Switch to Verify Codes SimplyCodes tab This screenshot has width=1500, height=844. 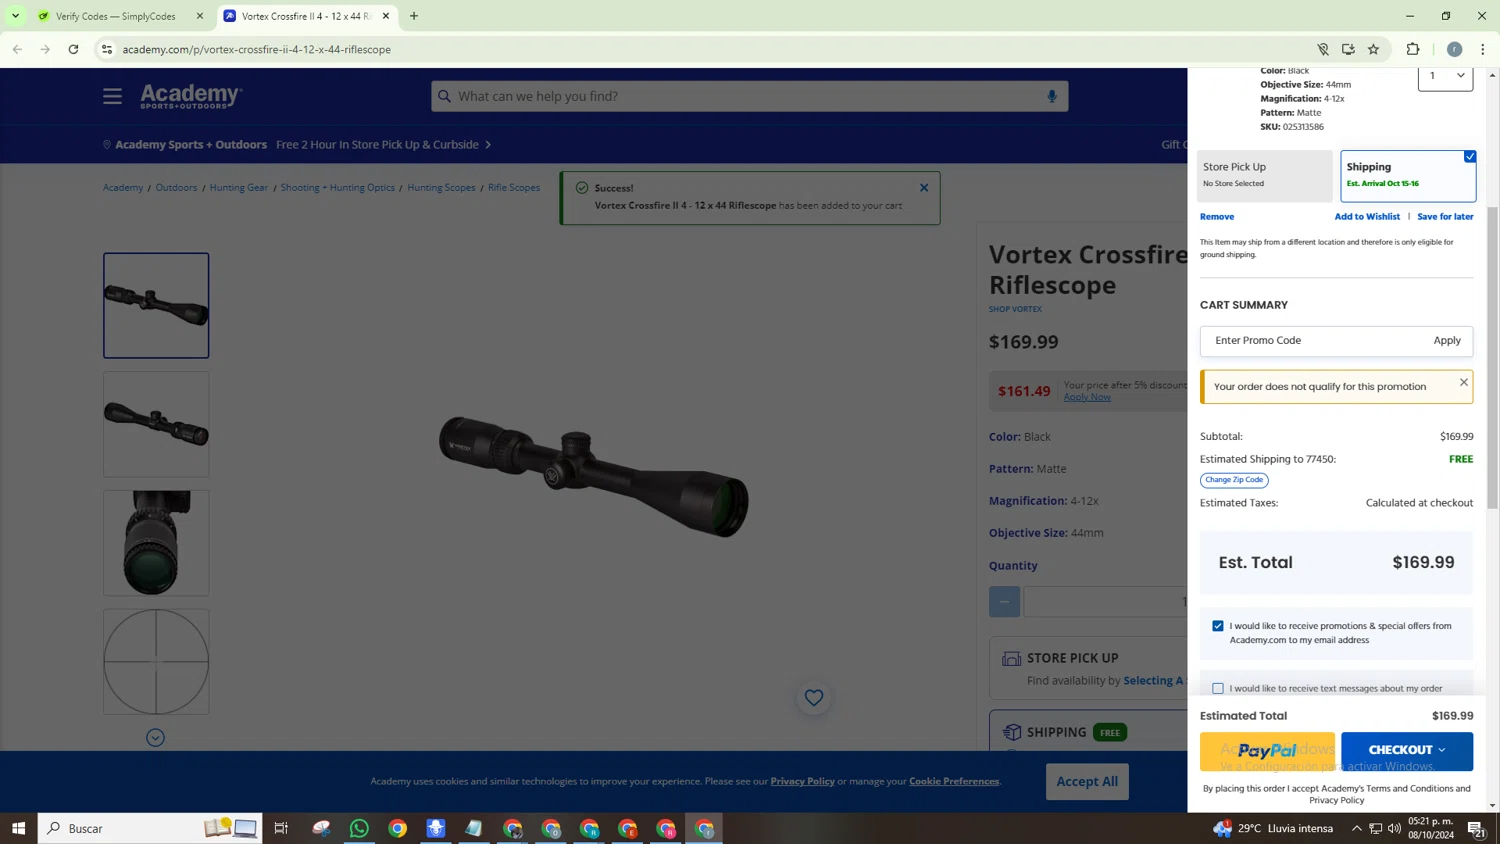point(115,16)
